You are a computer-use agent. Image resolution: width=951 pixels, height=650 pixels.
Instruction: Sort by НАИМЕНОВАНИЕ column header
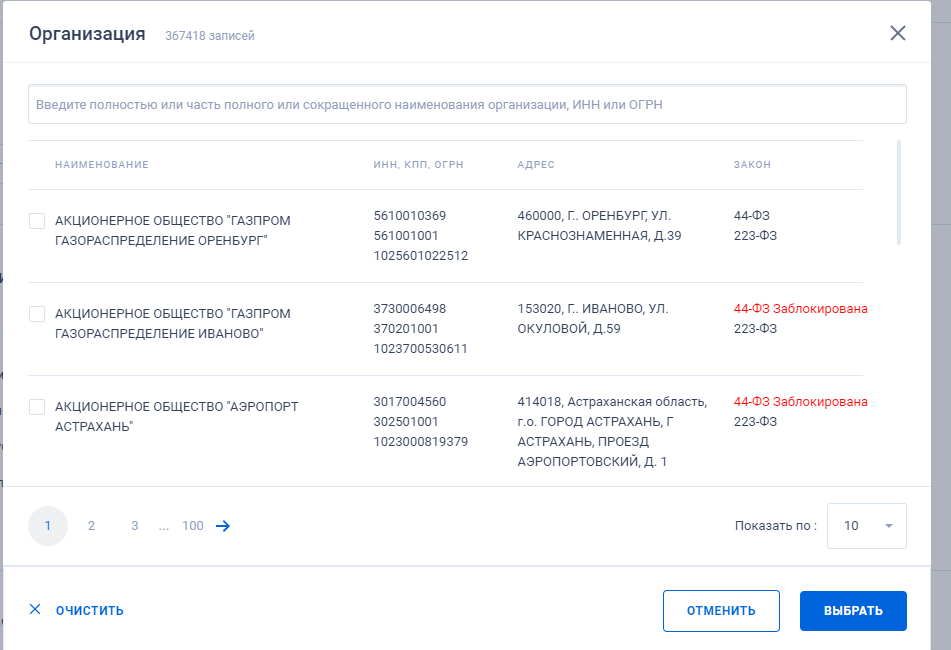(102, 165)
